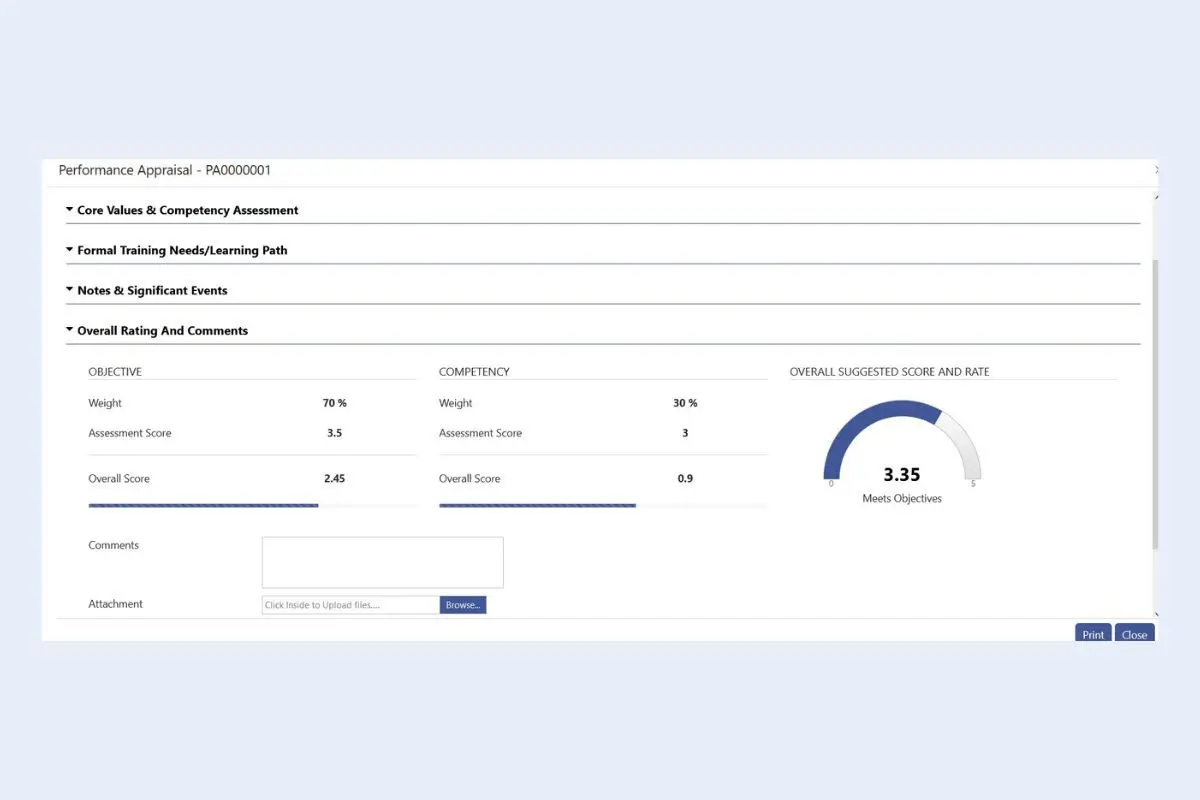Click the dialog's vertical scrollbar
The width and height of the screenshot is (1200, 800).
(x=1156, y=405)
